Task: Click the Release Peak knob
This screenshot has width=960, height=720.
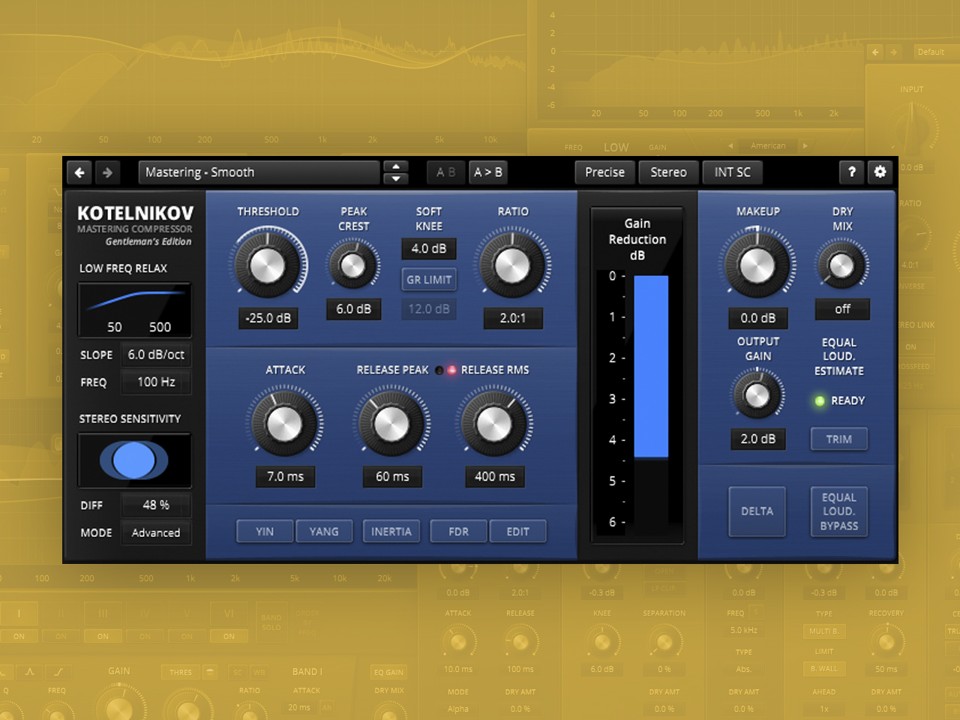Action: pos(392,424)
